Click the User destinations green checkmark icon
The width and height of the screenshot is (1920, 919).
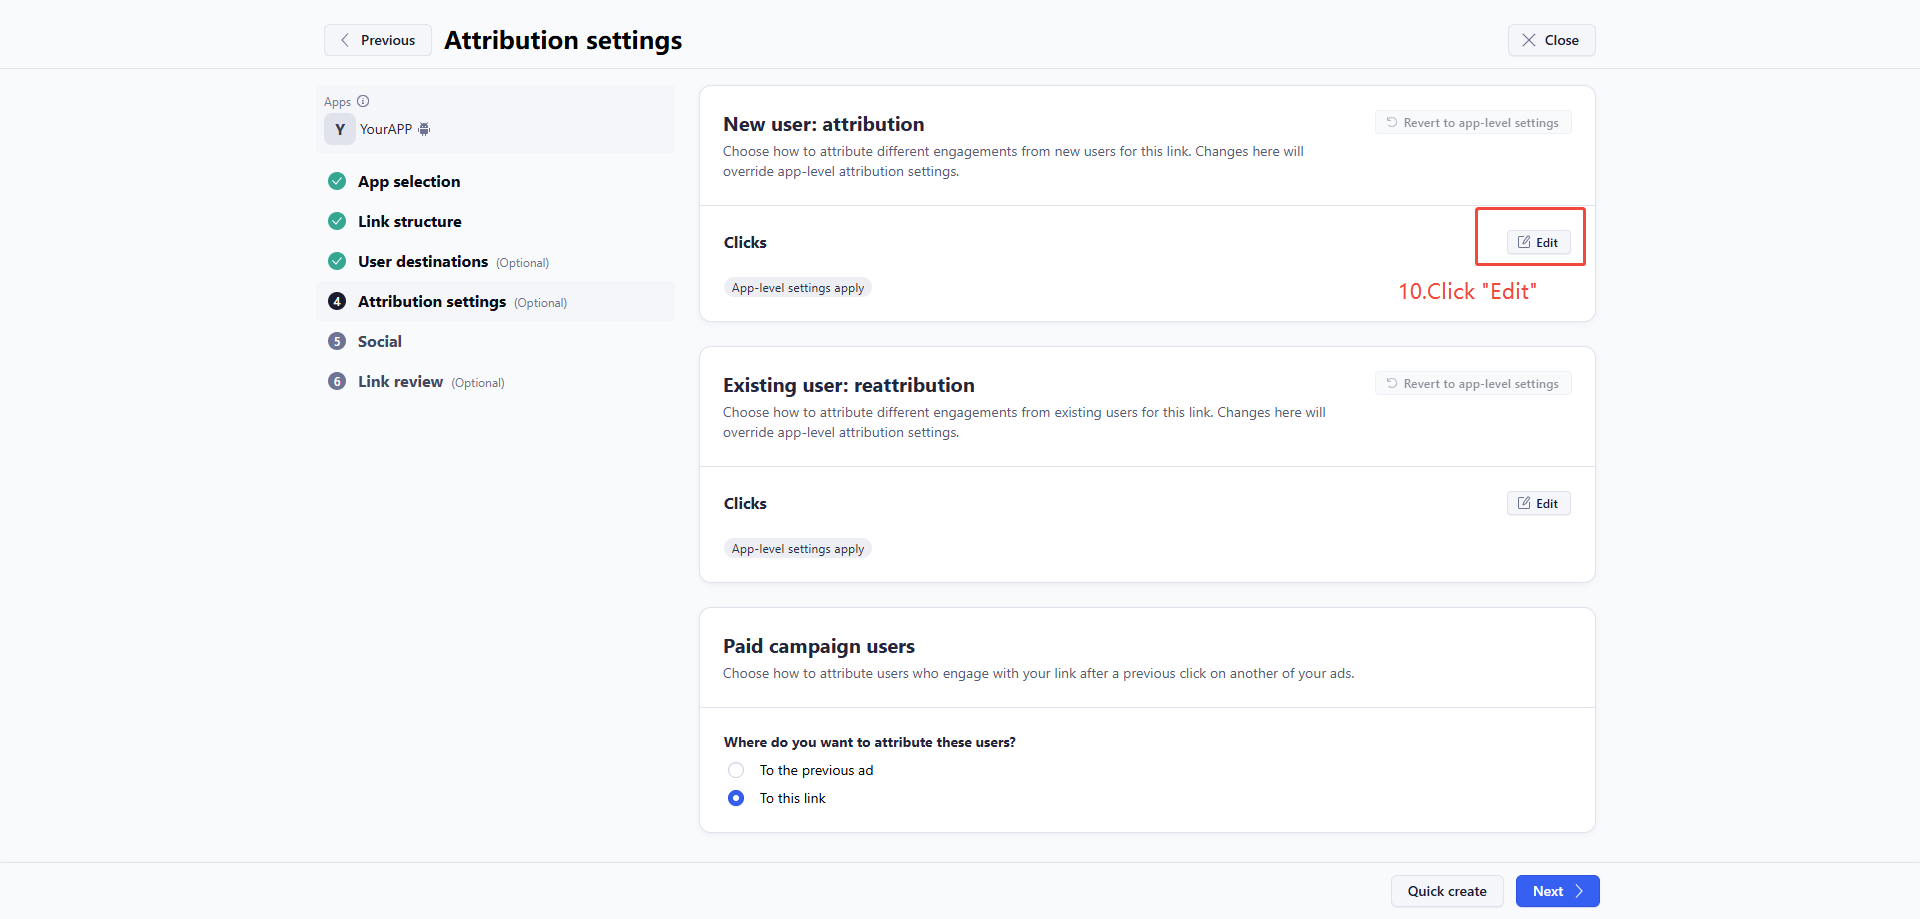point(337,261)
